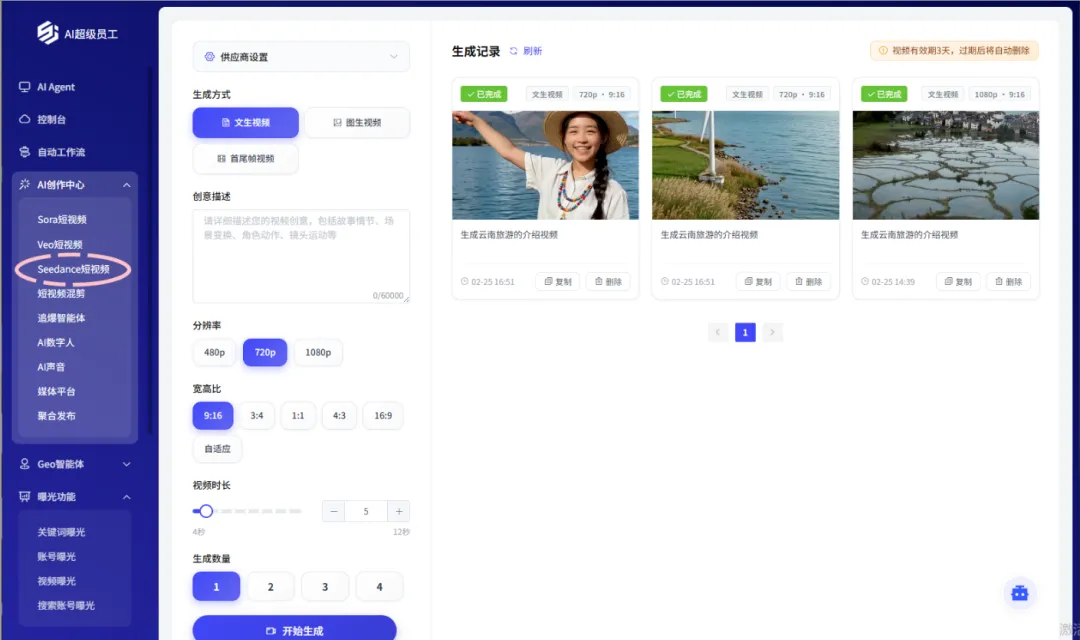Copy the 16:51 wind turbine record

758,282
